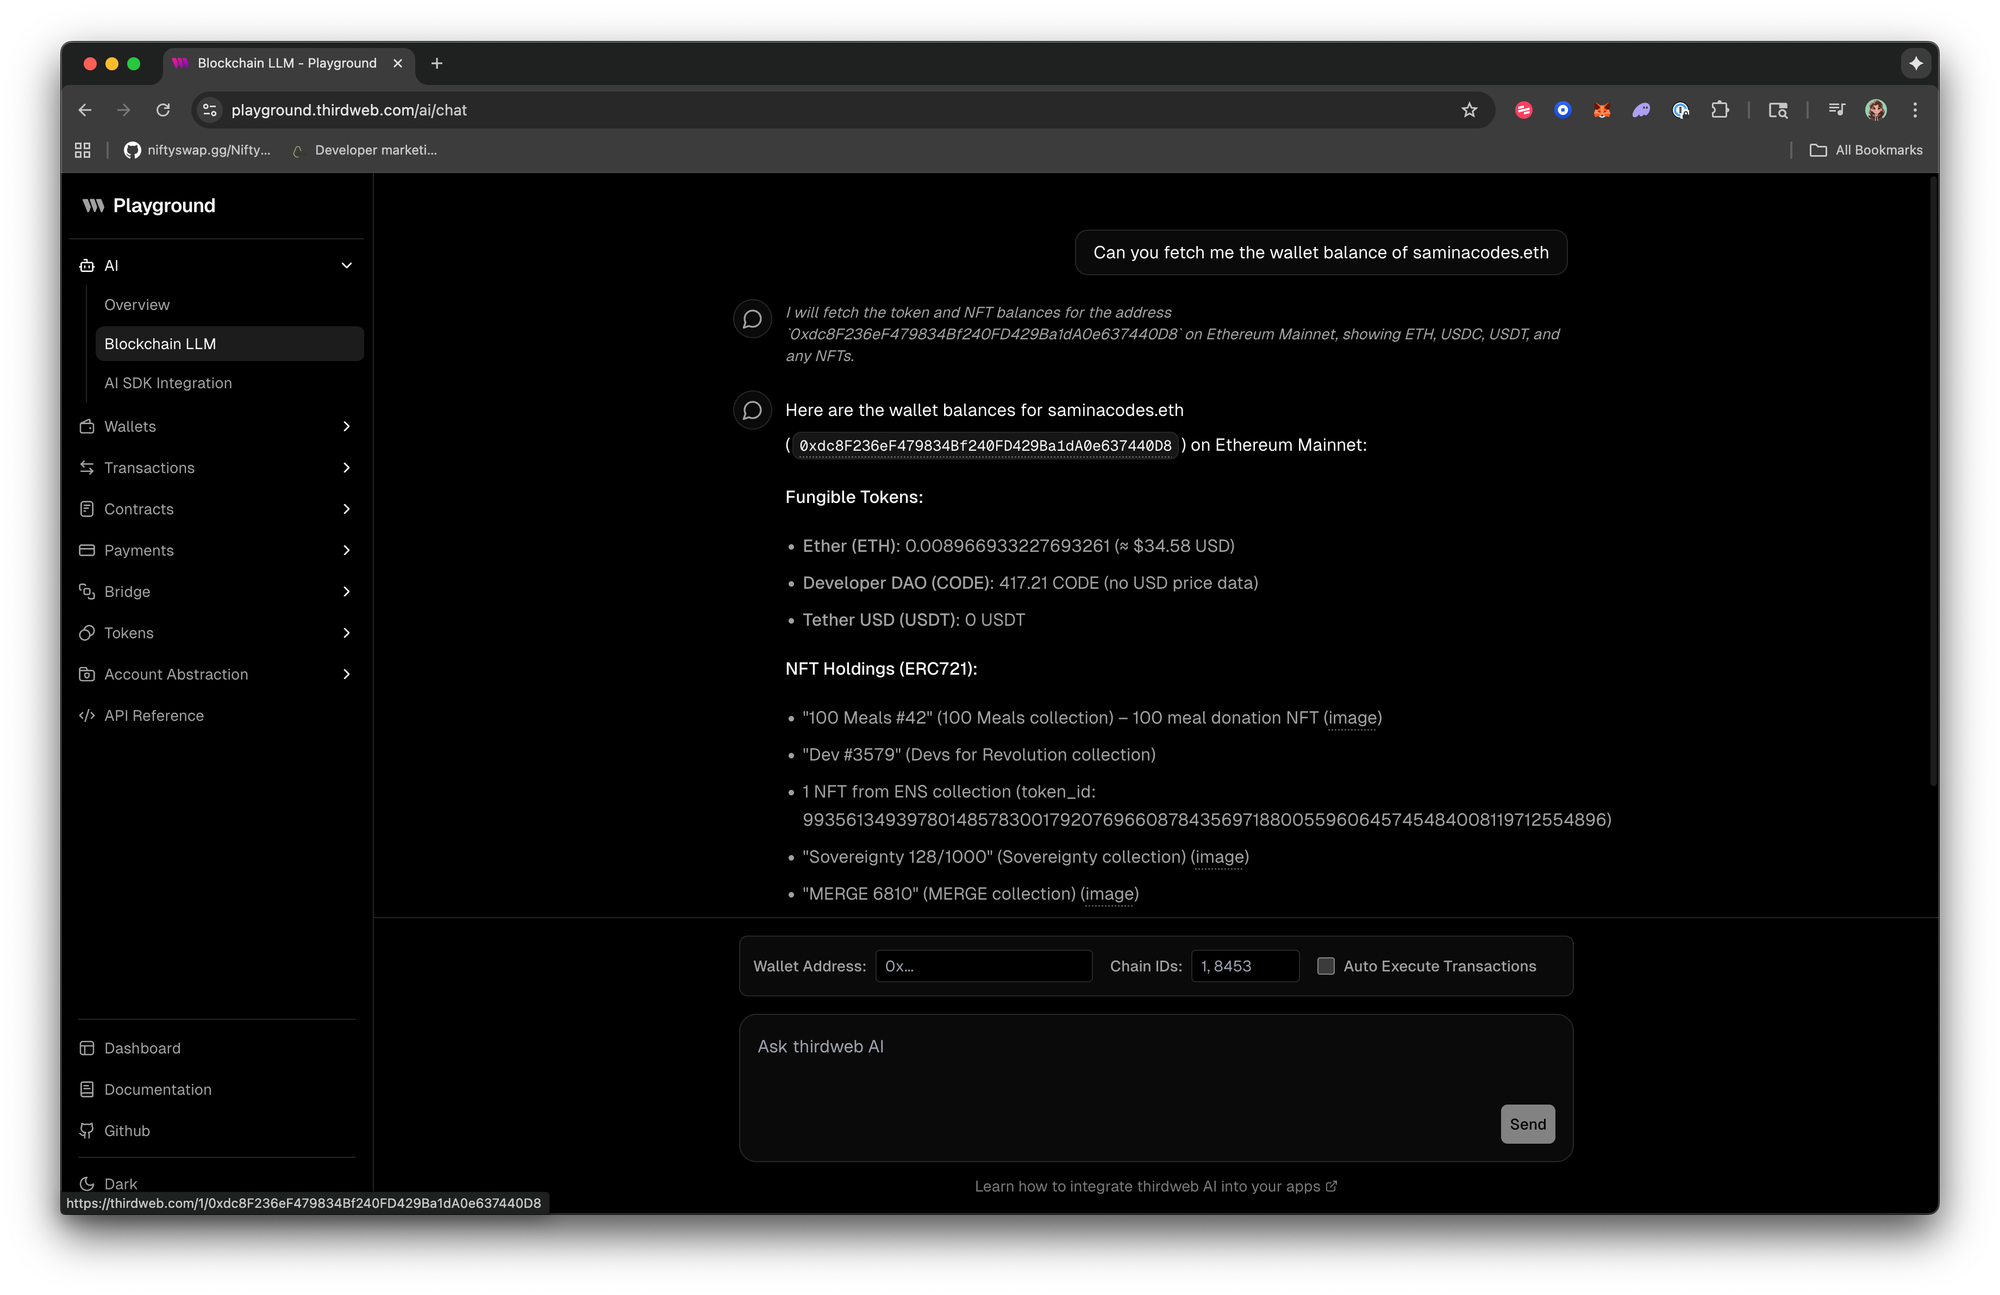Bookmark this page with star icon
Viewport: 2000px width, 1295px height.
tap(1469, 110)
